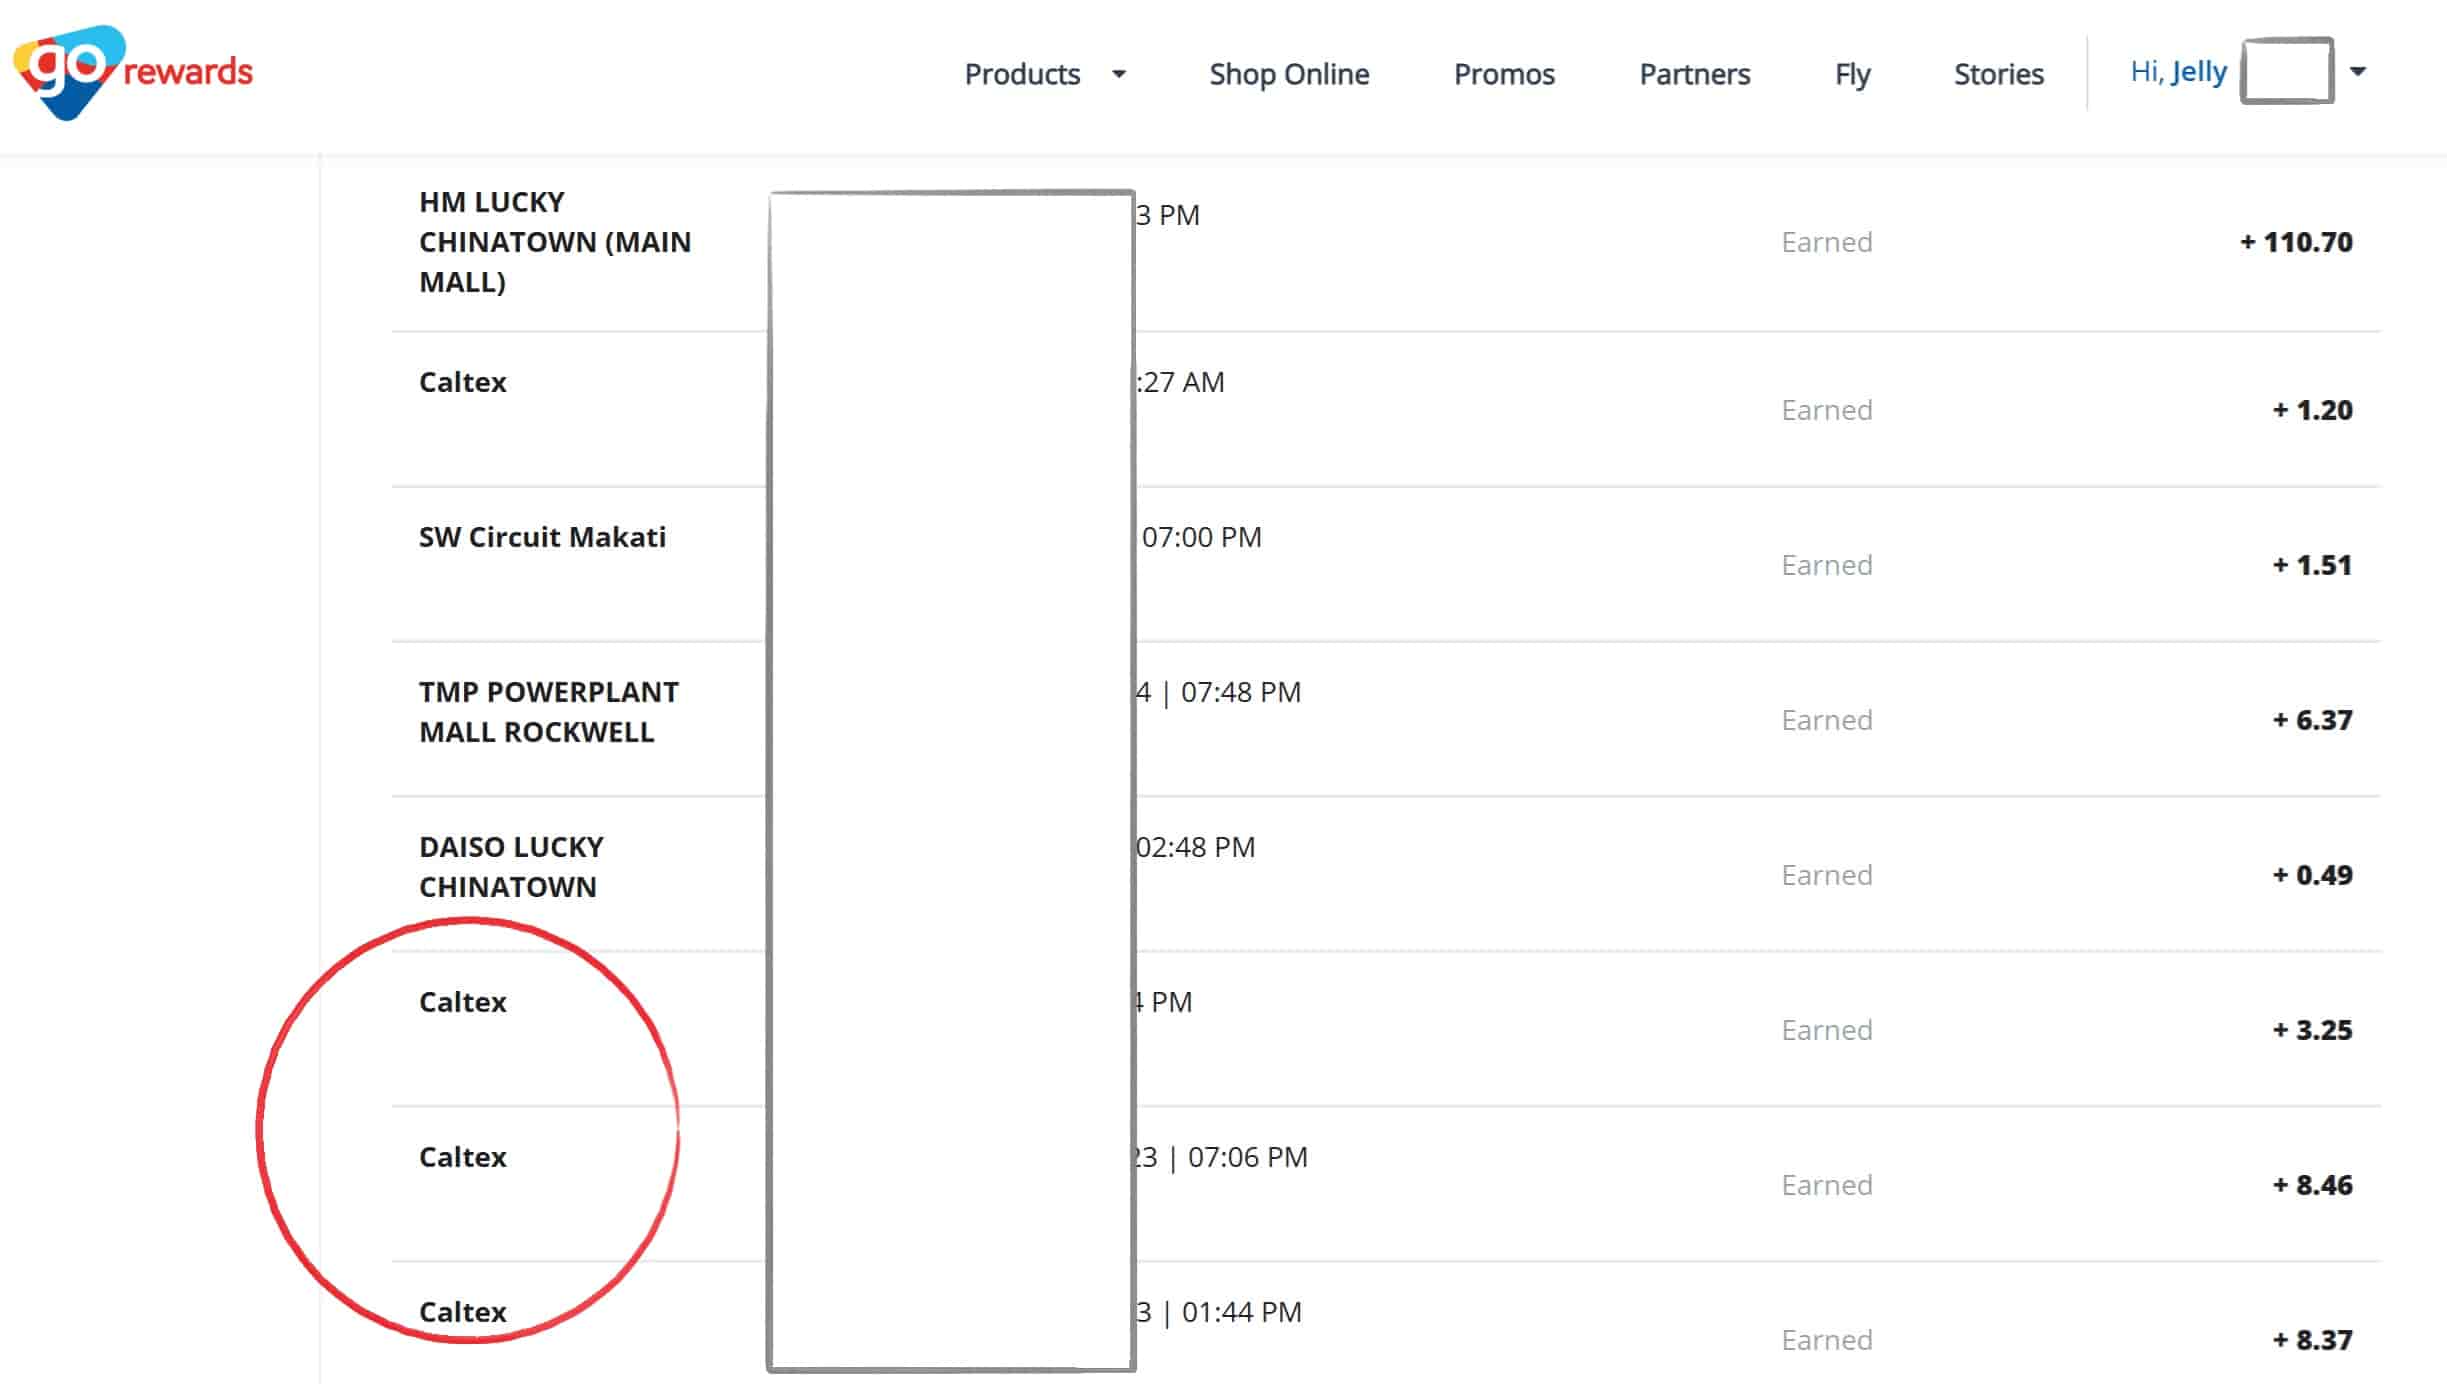Expand the Products dropdown arrow
The image size is (2447, 1399).
point(1119,74)
